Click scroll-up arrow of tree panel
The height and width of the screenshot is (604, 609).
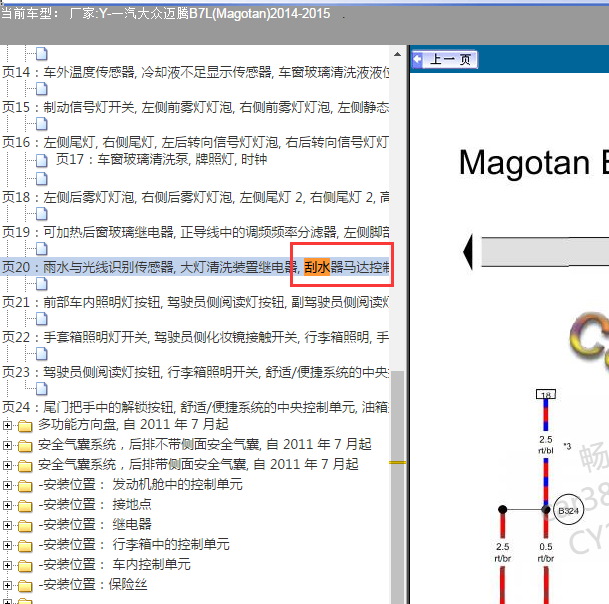(x=397, y=54)
